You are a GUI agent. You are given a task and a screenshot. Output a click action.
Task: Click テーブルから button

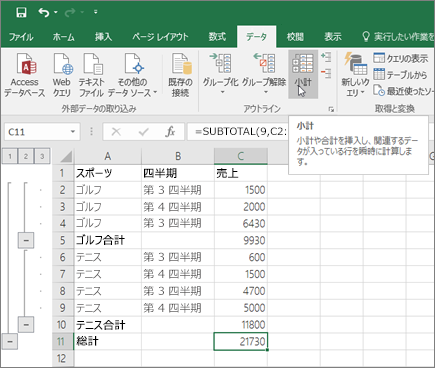(x=400, y=74)
